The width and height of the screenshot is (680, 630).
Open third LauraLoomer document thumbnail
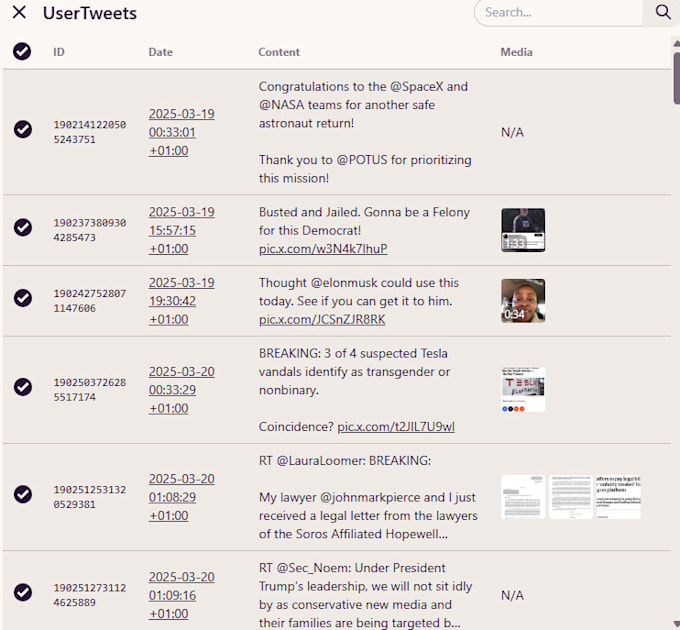618,497
